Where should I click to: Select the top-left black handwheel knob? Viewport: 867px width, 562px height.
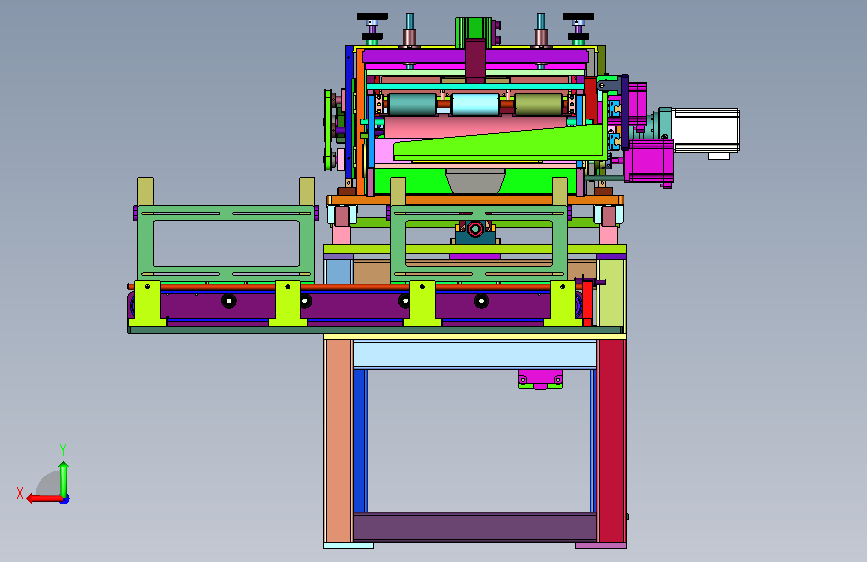click(372, 17)
